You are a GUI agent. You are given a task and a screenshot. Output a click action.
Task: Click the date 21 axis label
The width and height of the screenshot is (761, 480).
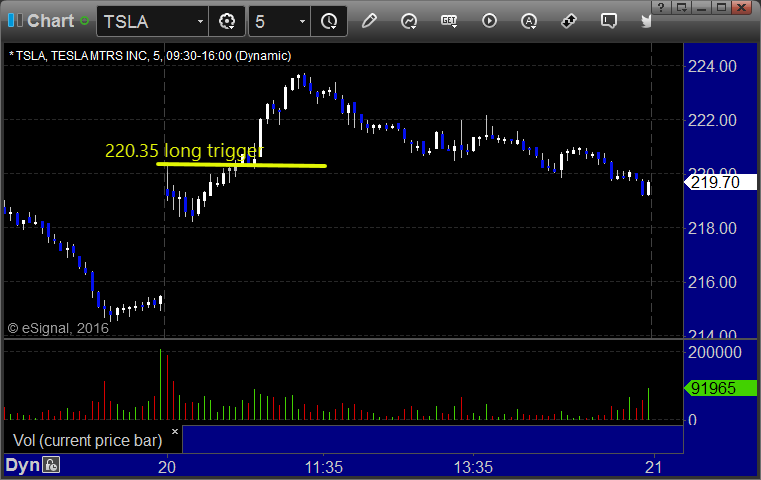click(x=654, y=467)
